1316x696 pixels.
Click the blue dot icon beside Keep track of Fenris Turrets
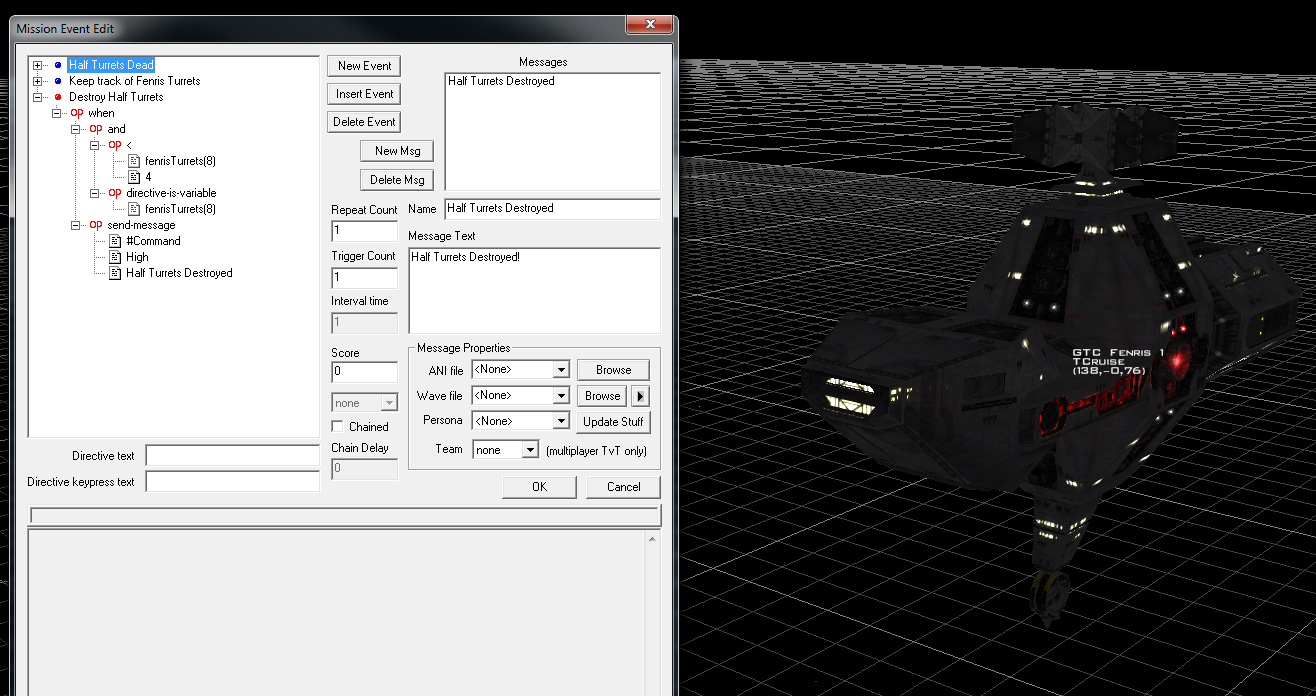(58, 81)
